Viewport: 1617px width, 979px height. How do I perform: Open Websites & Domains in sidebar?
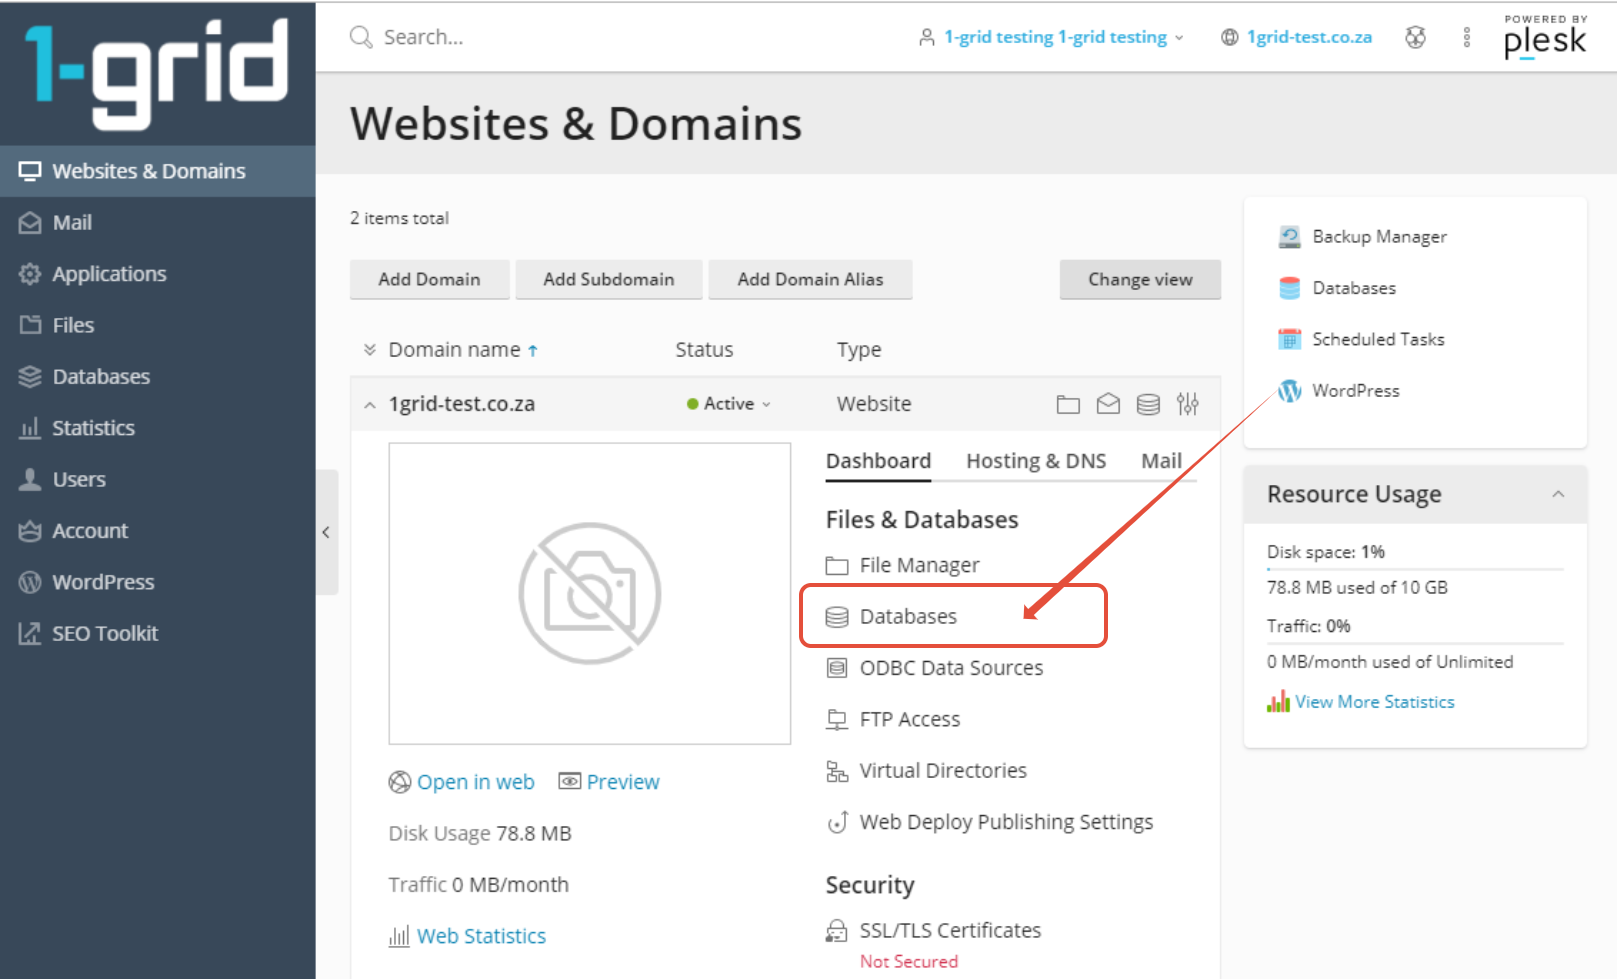157,171
